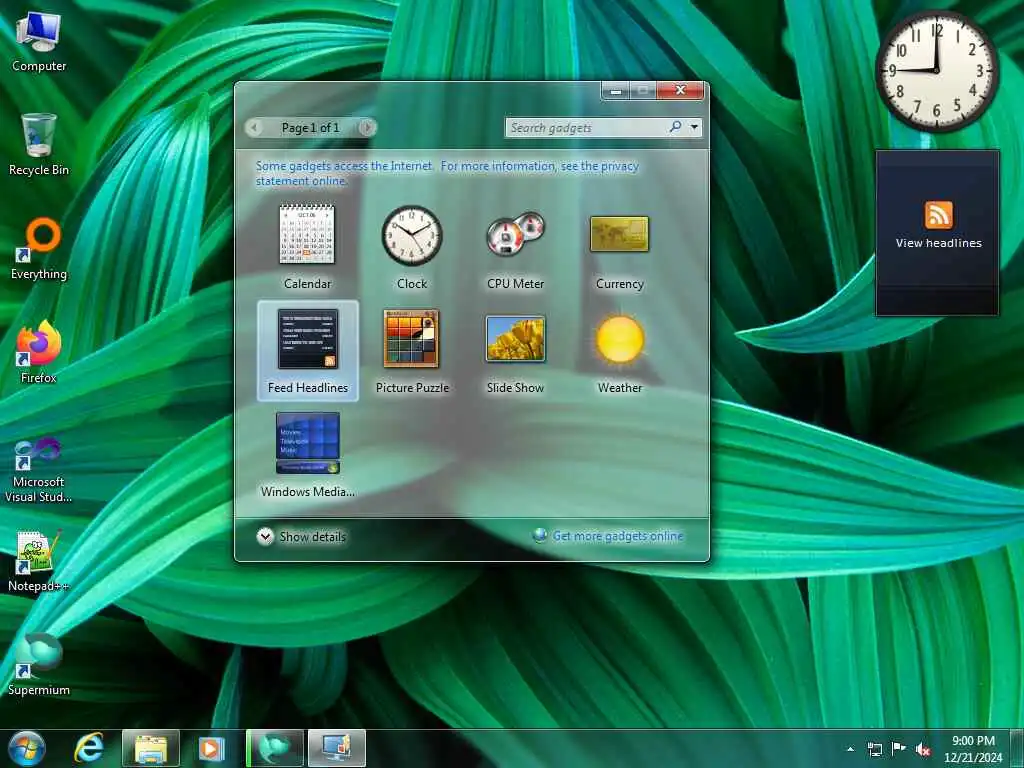Viewport: 1024px width, 768px height.
Task: Select the Weather gadget sun icon
Action: [620, 339]
